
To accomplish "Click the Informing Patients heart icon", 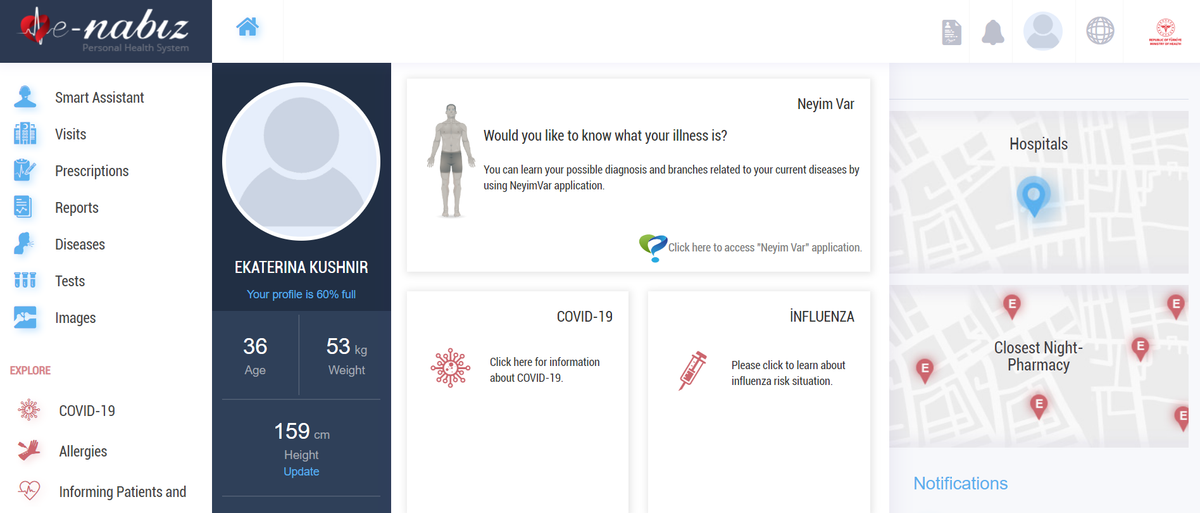I will [30, 491].
